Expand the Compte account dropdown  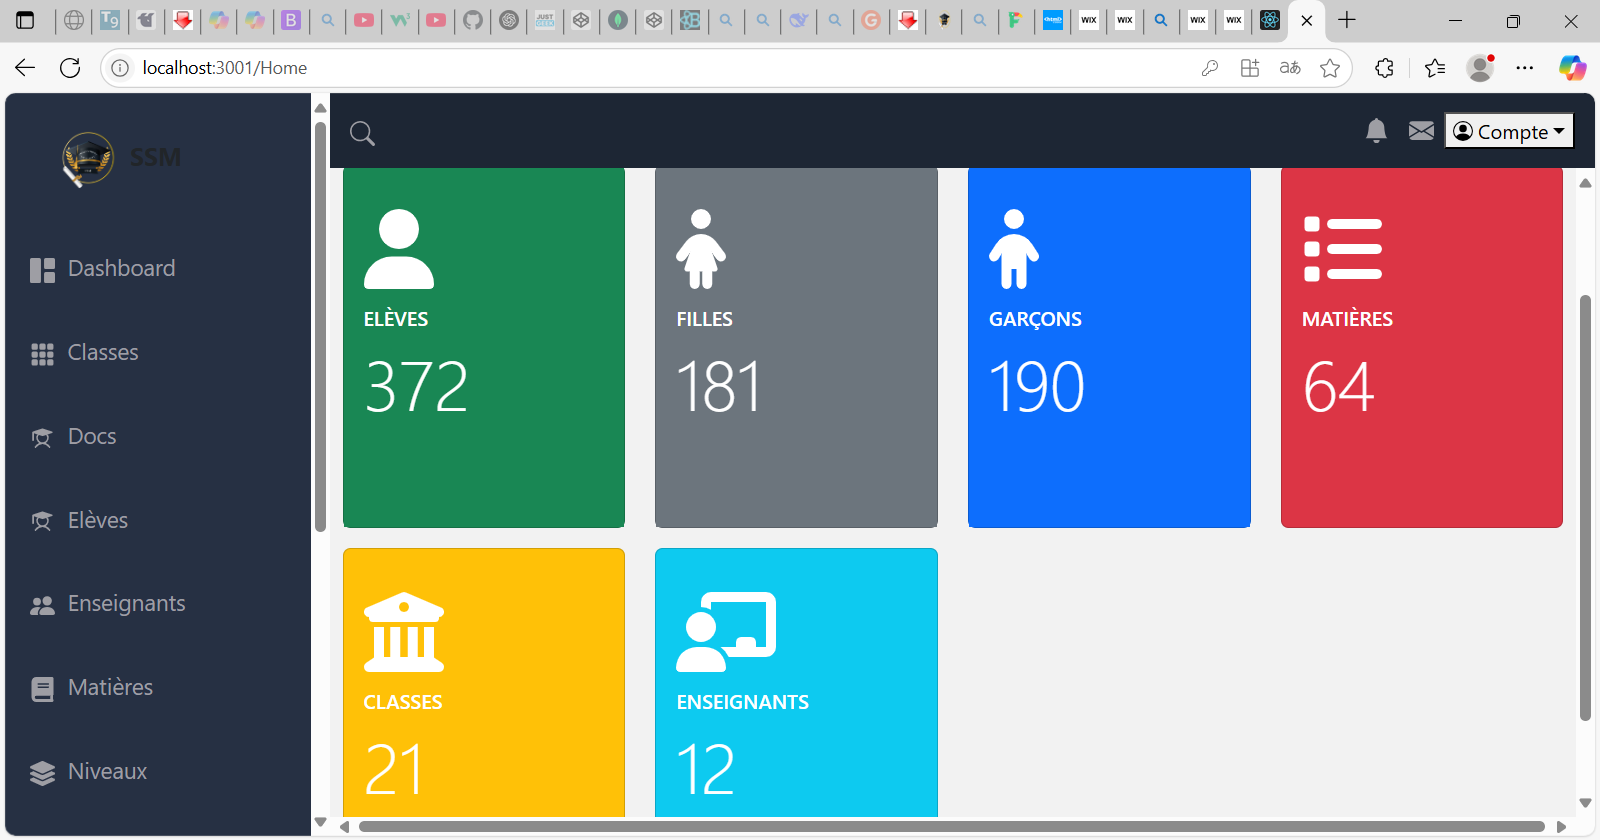click(1508, 131)
